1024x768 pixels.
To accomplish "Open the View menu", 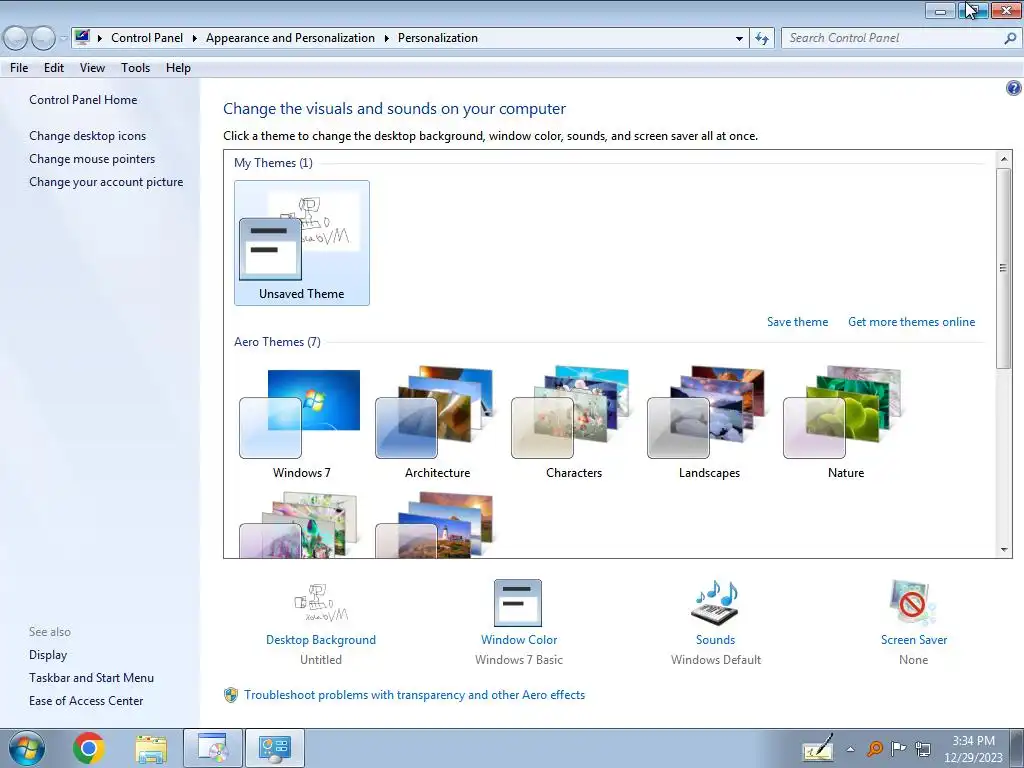I will [92, 68].
